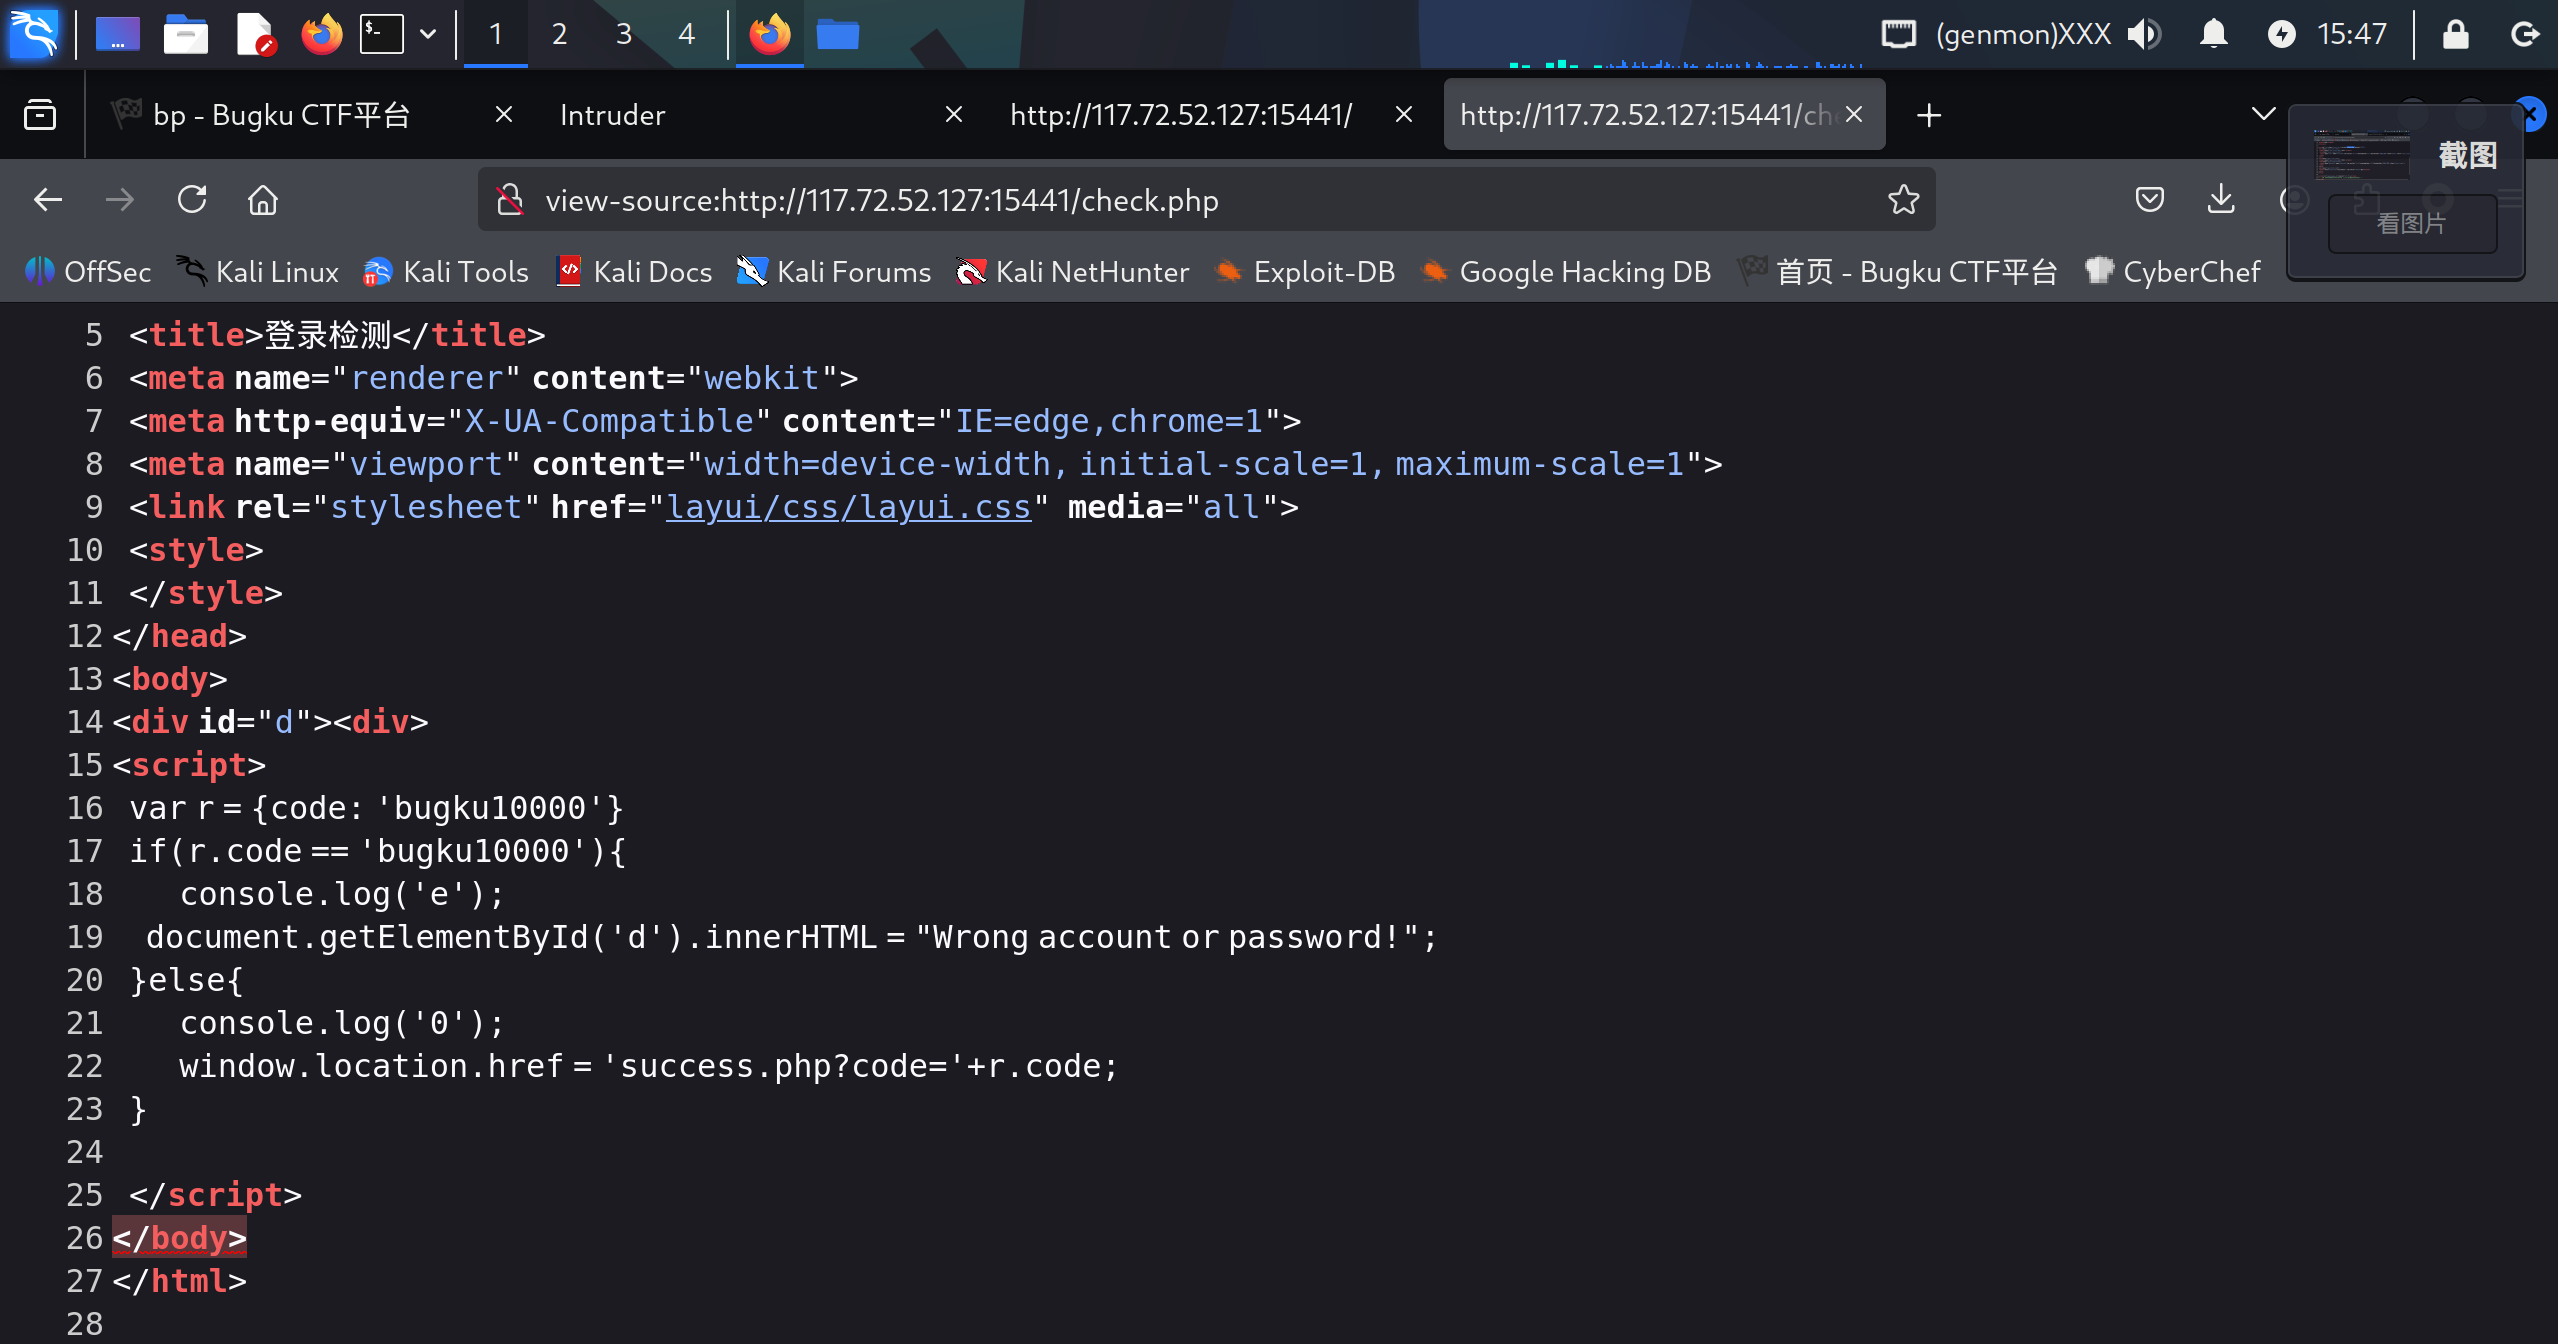This screenshot has width=2558, height=1344.
Task: Toggle the notifications bell in panel
Action: click(x=2213, y=34)
